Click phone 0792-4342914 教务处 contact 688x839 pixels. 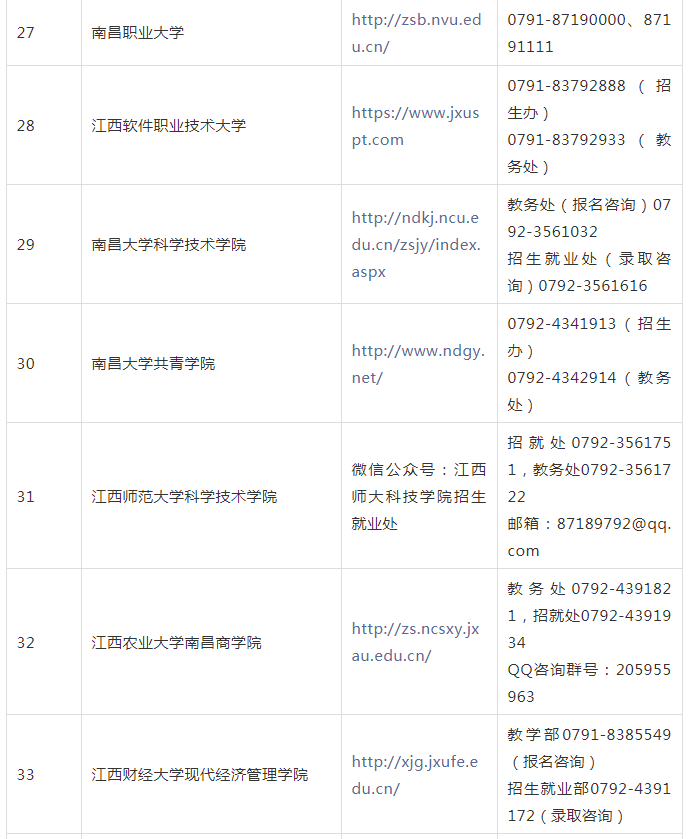[x=589, y=392]
